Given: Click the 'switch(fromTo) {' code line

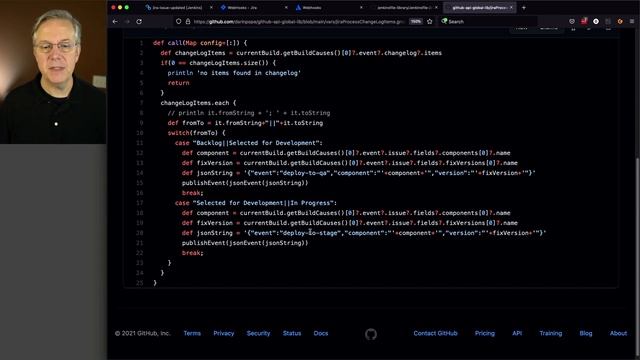Looking at the screenshot, I should point(196,133).
